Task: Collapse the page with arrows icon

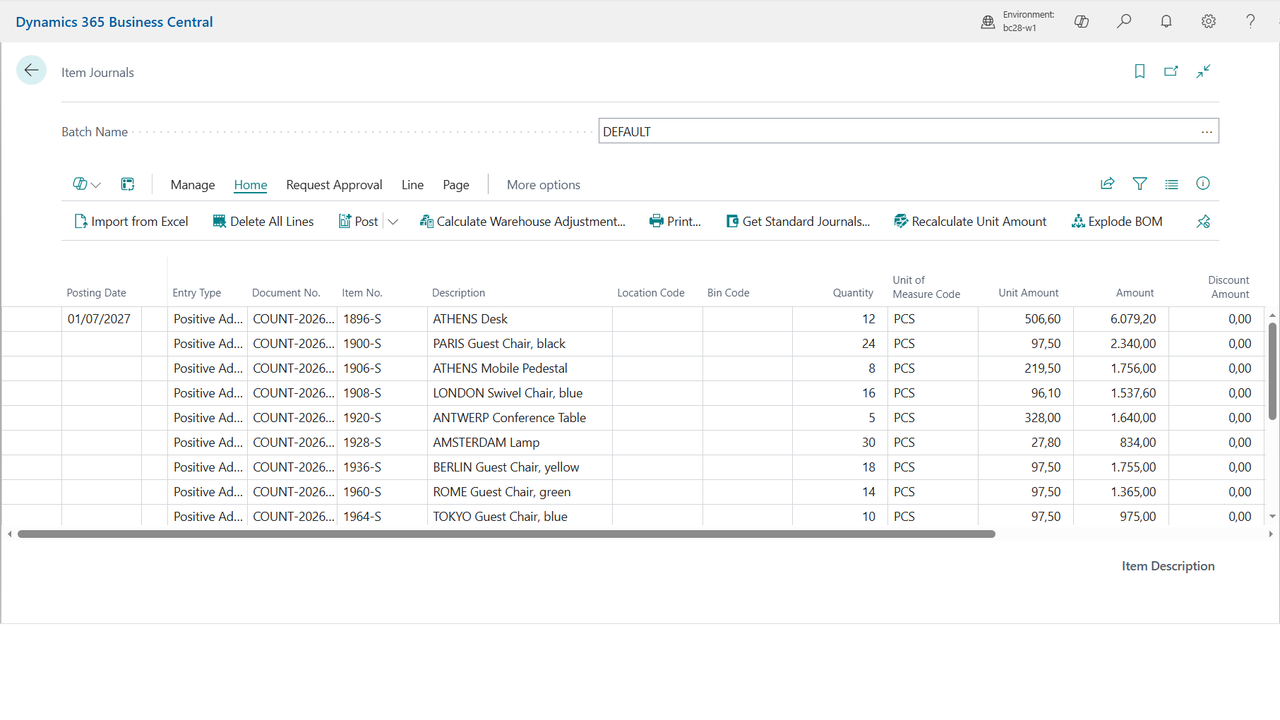Action: click(x=1204, y=71)
